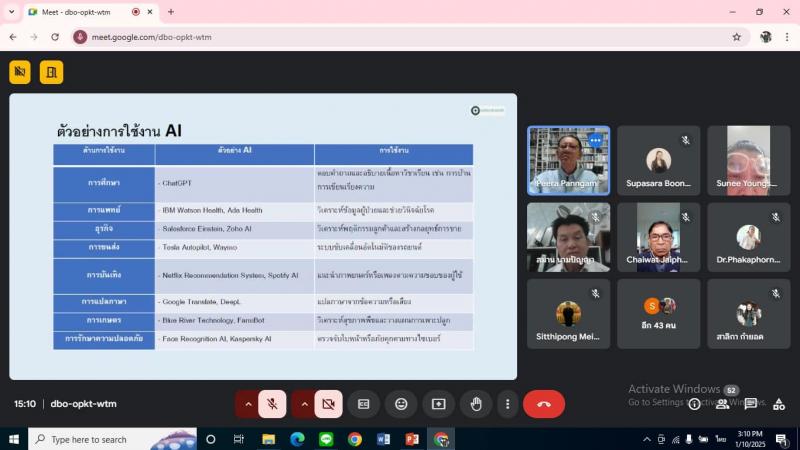
Task: Open File Explorer from taskbar
Action: point(268,439)
